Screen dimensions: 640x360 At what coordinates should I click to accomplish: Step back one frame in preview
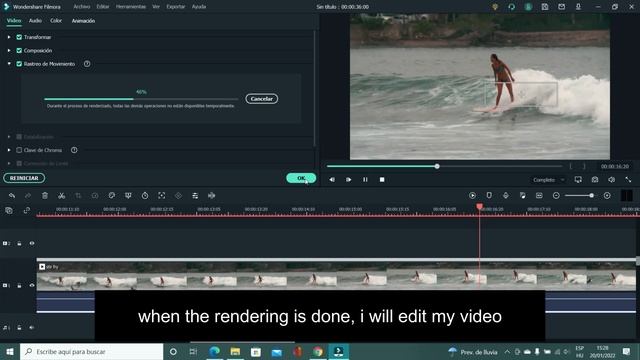click(332, 180)
